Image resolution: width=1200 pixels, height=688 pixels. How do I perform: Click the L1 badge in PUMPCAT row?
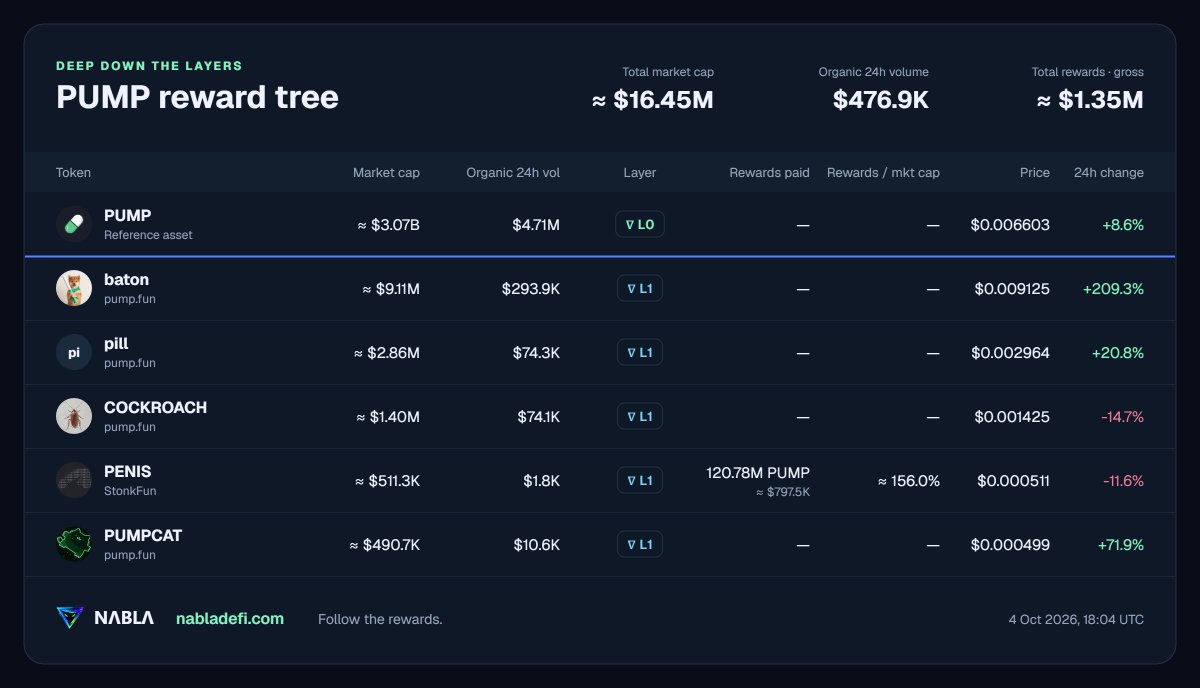click(640, 544)
